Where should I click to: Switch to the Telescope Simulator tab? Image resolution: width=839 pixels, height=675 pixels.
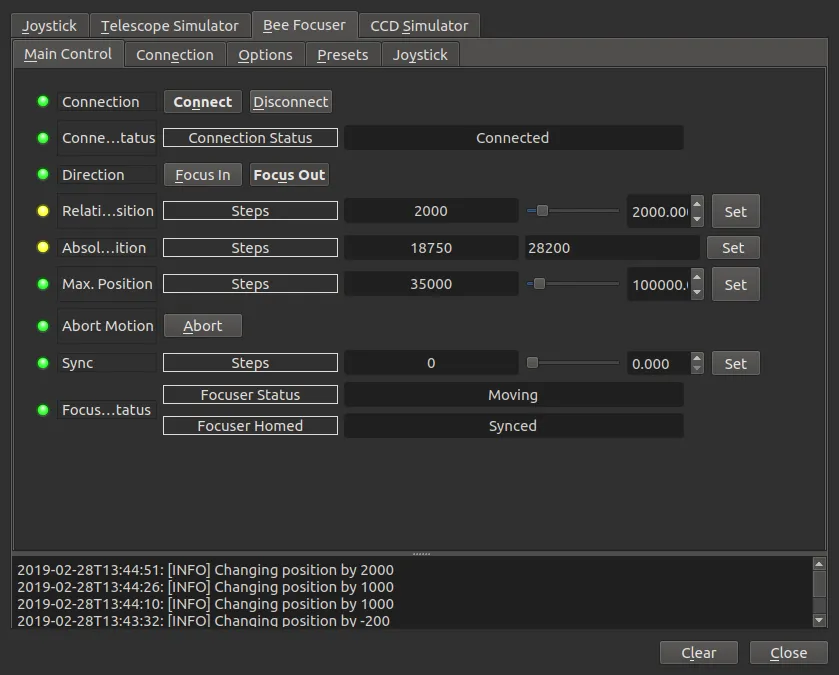[x=170, y=26]
